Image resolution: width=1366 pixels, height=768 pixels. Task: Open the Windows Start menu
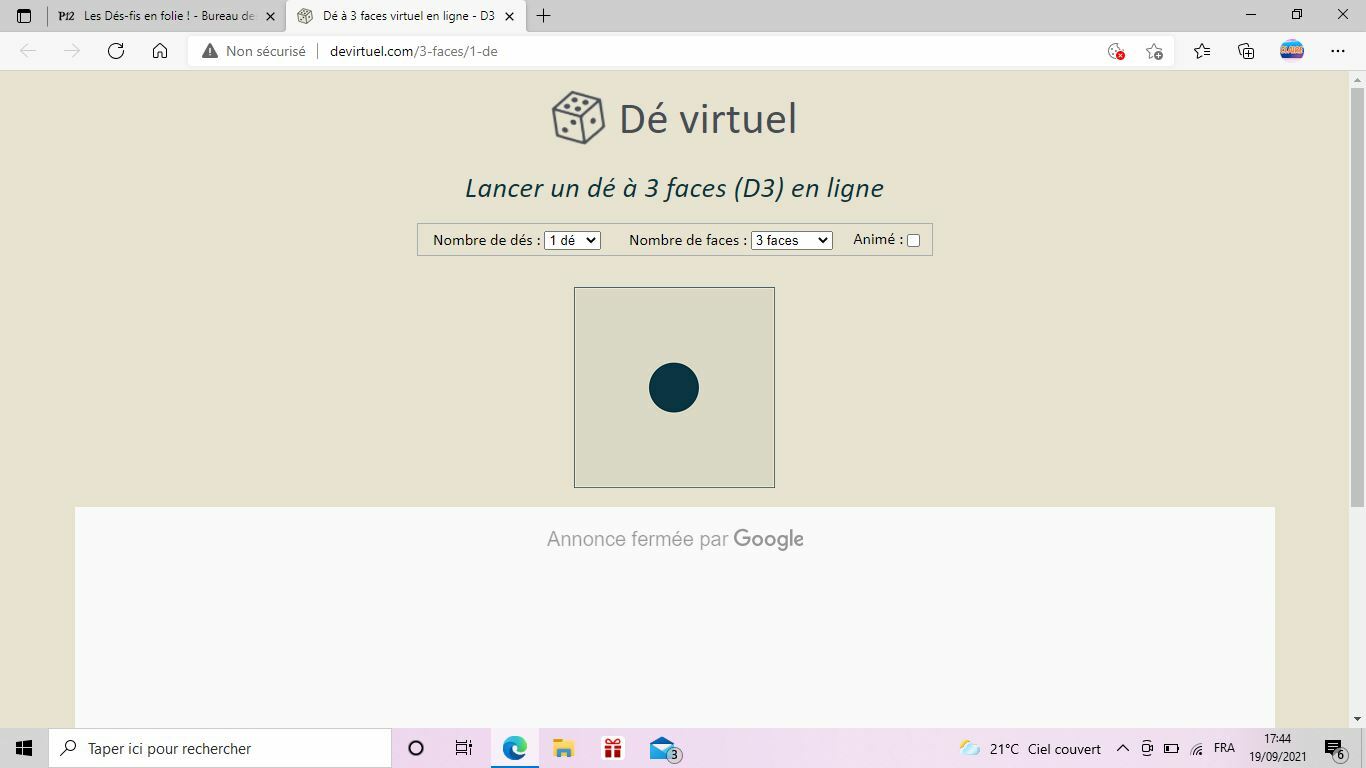[x=24, y=748]
